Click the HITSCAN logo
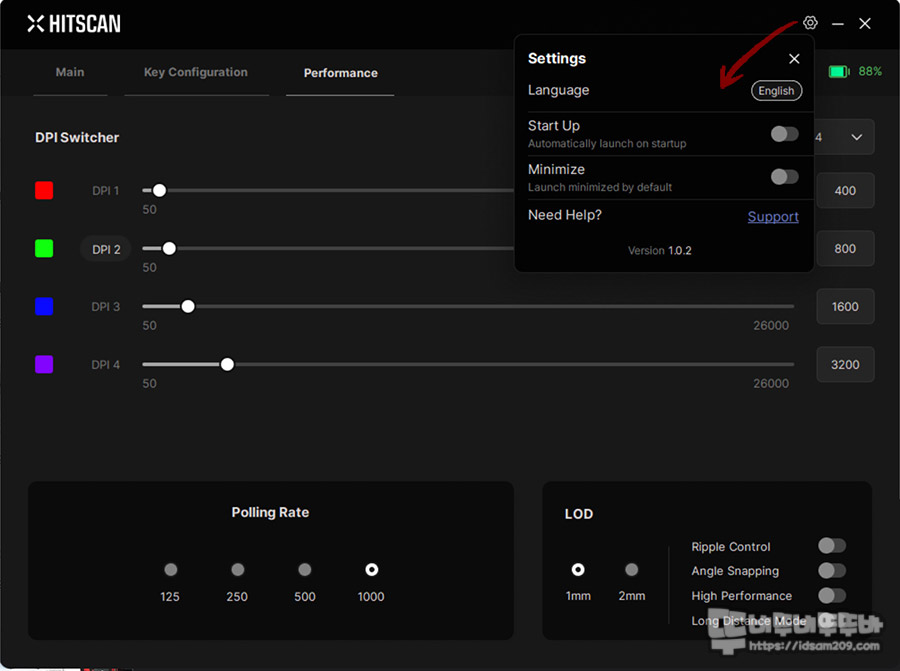 coord(74,24)
